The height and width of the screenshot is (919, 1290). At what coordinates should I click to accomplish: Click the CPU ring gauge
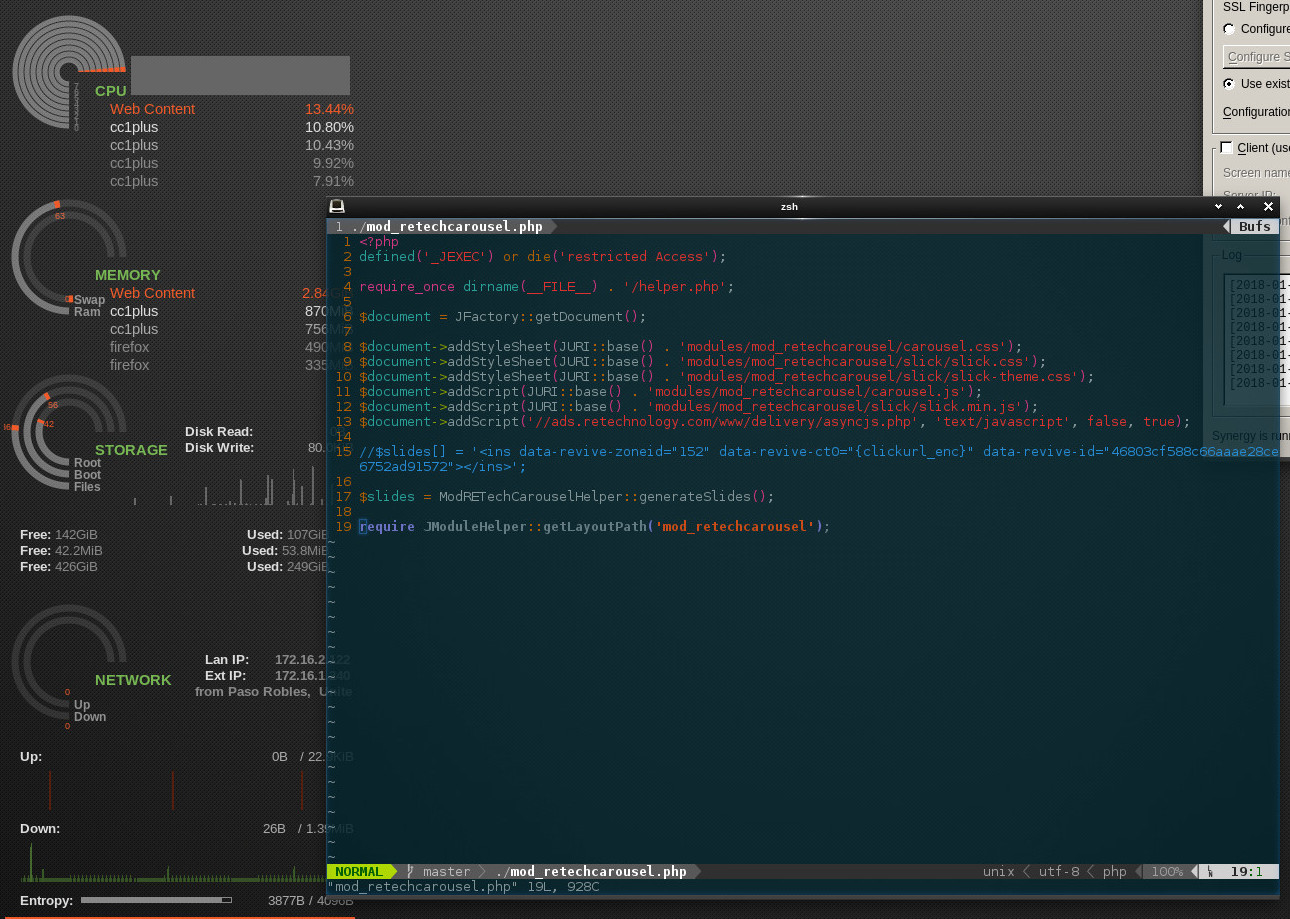coord(67,72)
